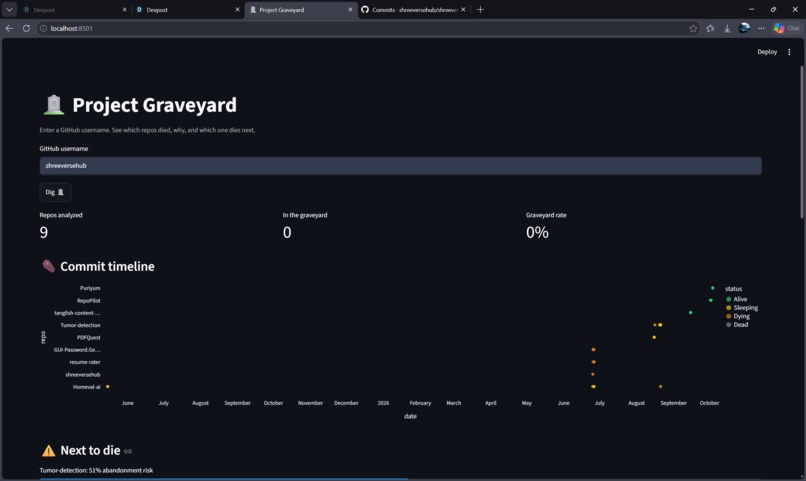
Task: Toggle the Sleeping status in the legend
Action: pyautogui.click(x=742, y=308)
